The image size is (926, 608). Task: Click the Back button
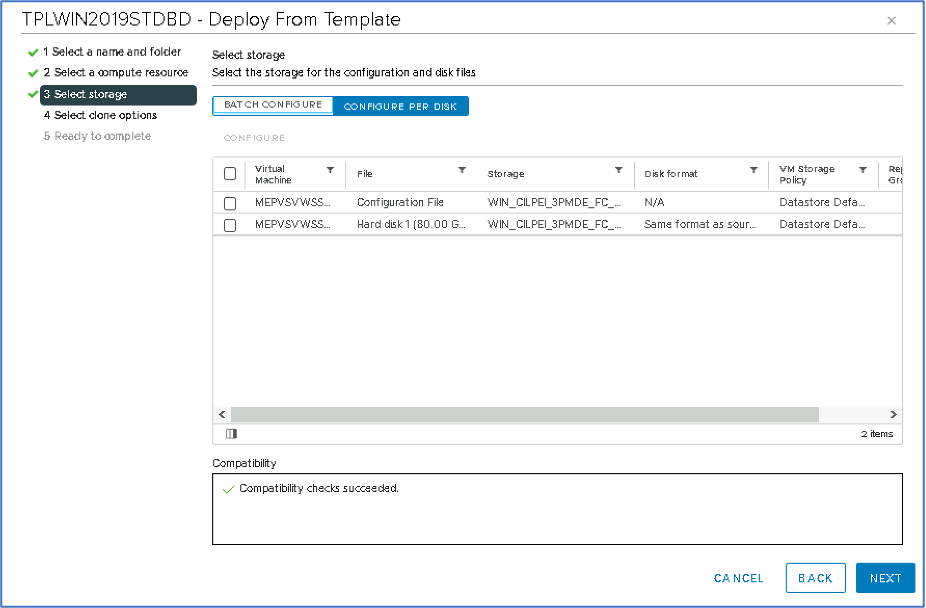coord(815,578)
